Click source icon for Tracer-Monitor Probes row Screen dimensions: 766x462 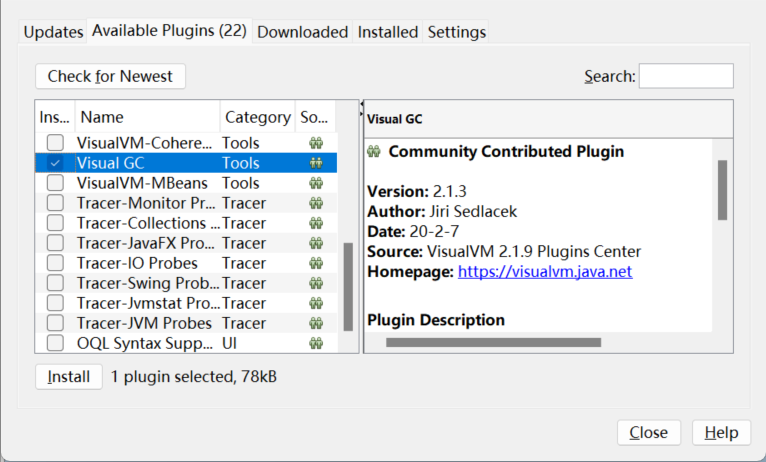coord(316,203)
